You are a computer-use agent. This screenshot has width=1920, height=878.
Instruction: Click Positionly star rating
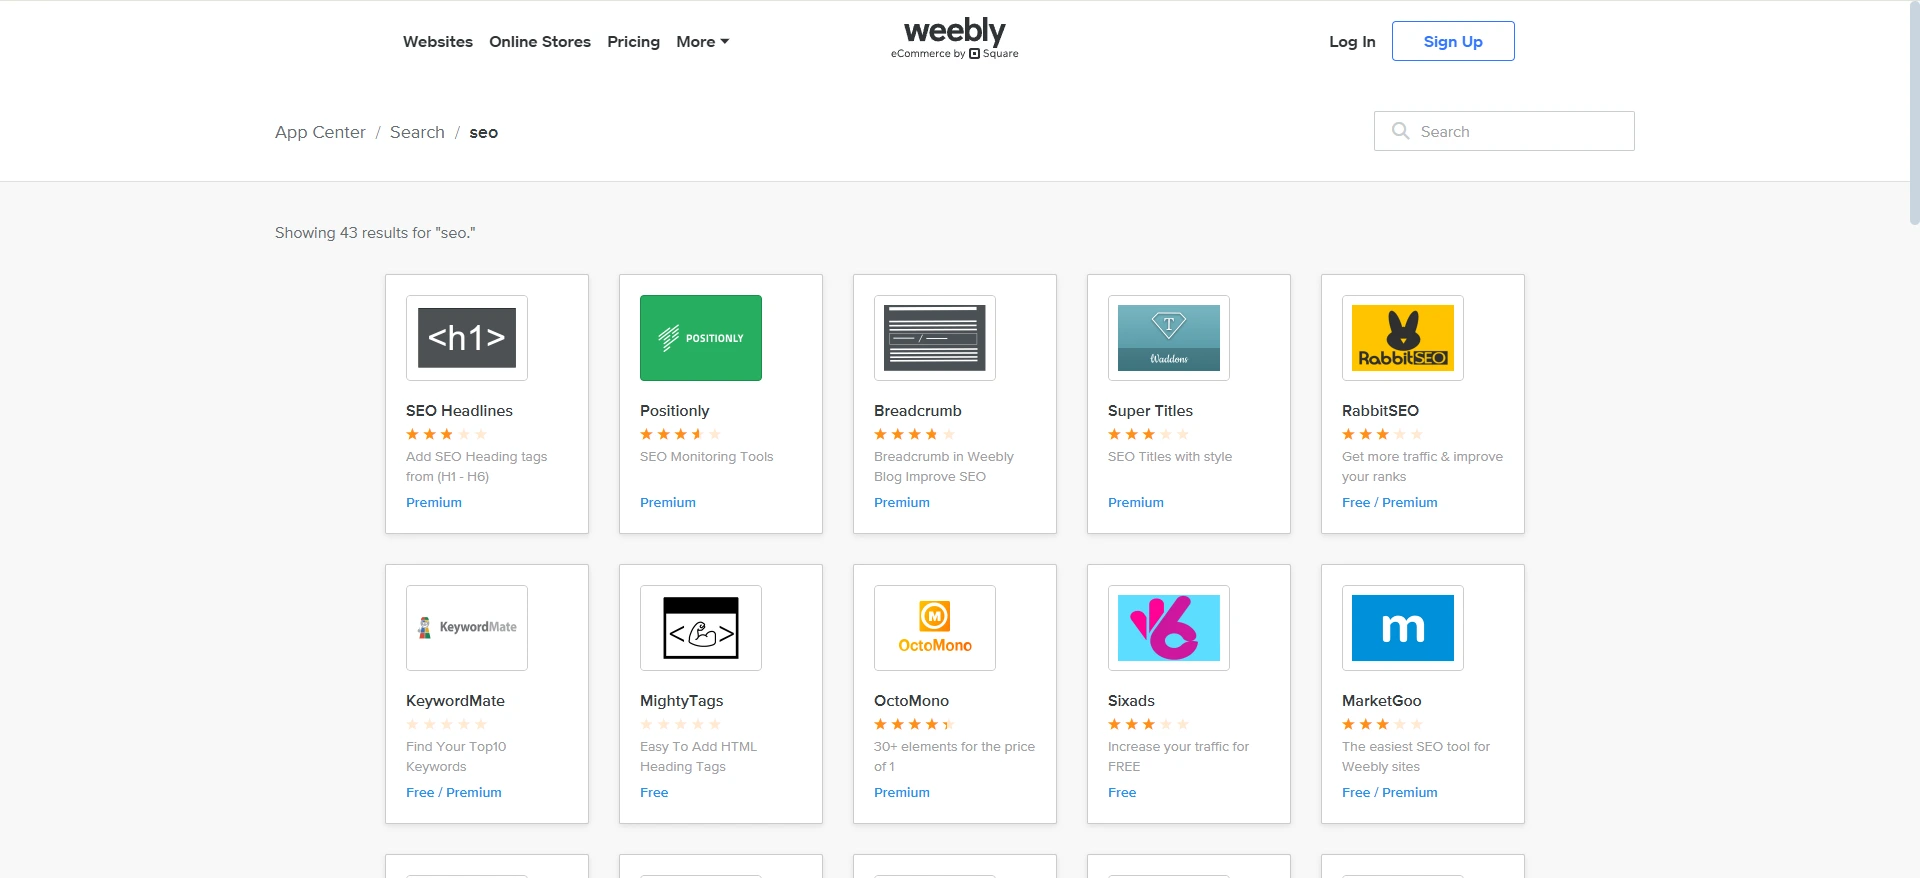point(680,434)
